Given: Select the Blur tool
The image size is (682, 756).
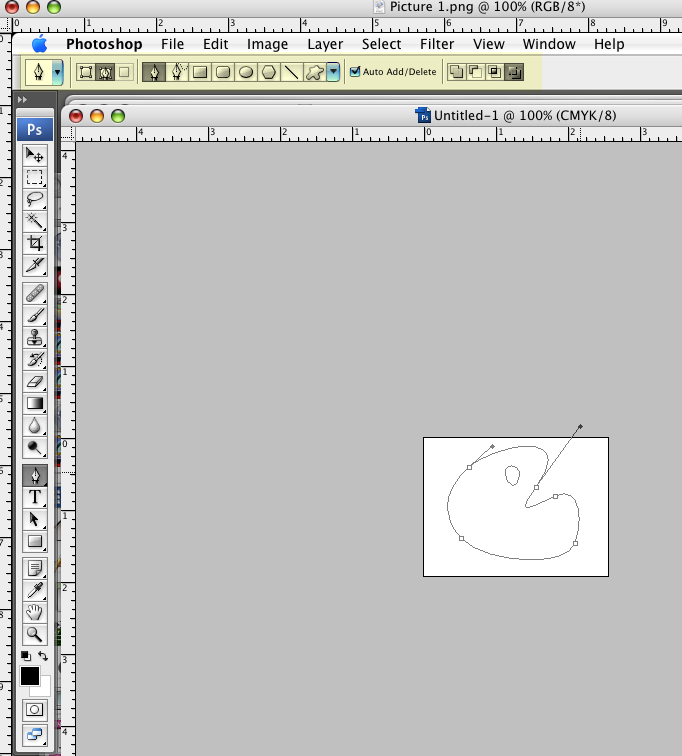Looking at the screenshot, I should [35, 426].
